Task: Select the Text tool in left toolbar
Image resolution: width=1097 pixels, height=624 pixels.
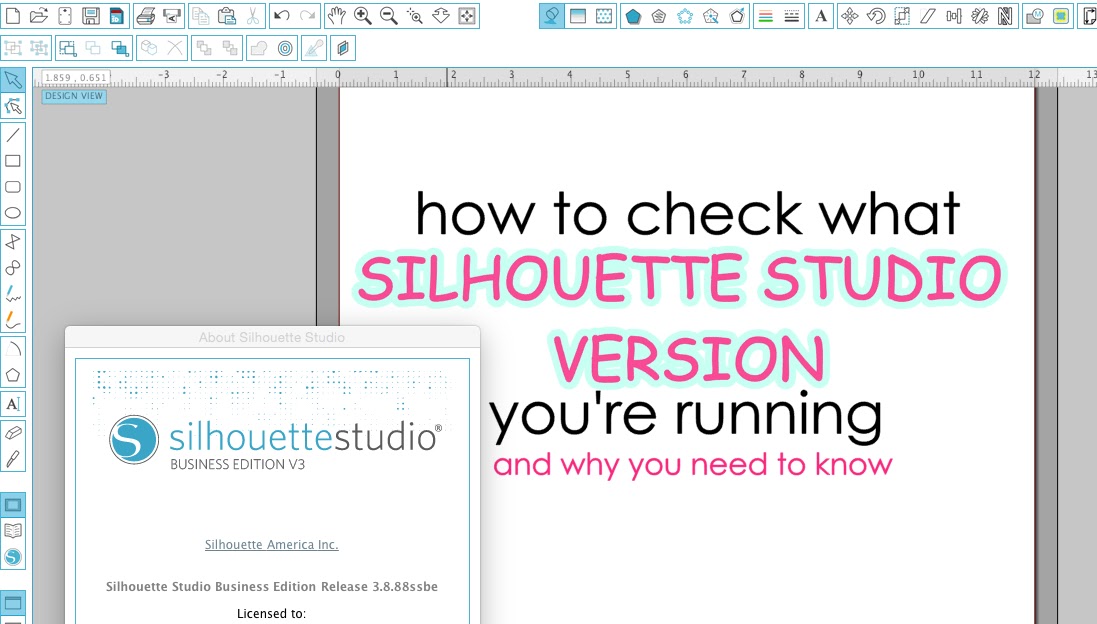Action: (13, 404)
